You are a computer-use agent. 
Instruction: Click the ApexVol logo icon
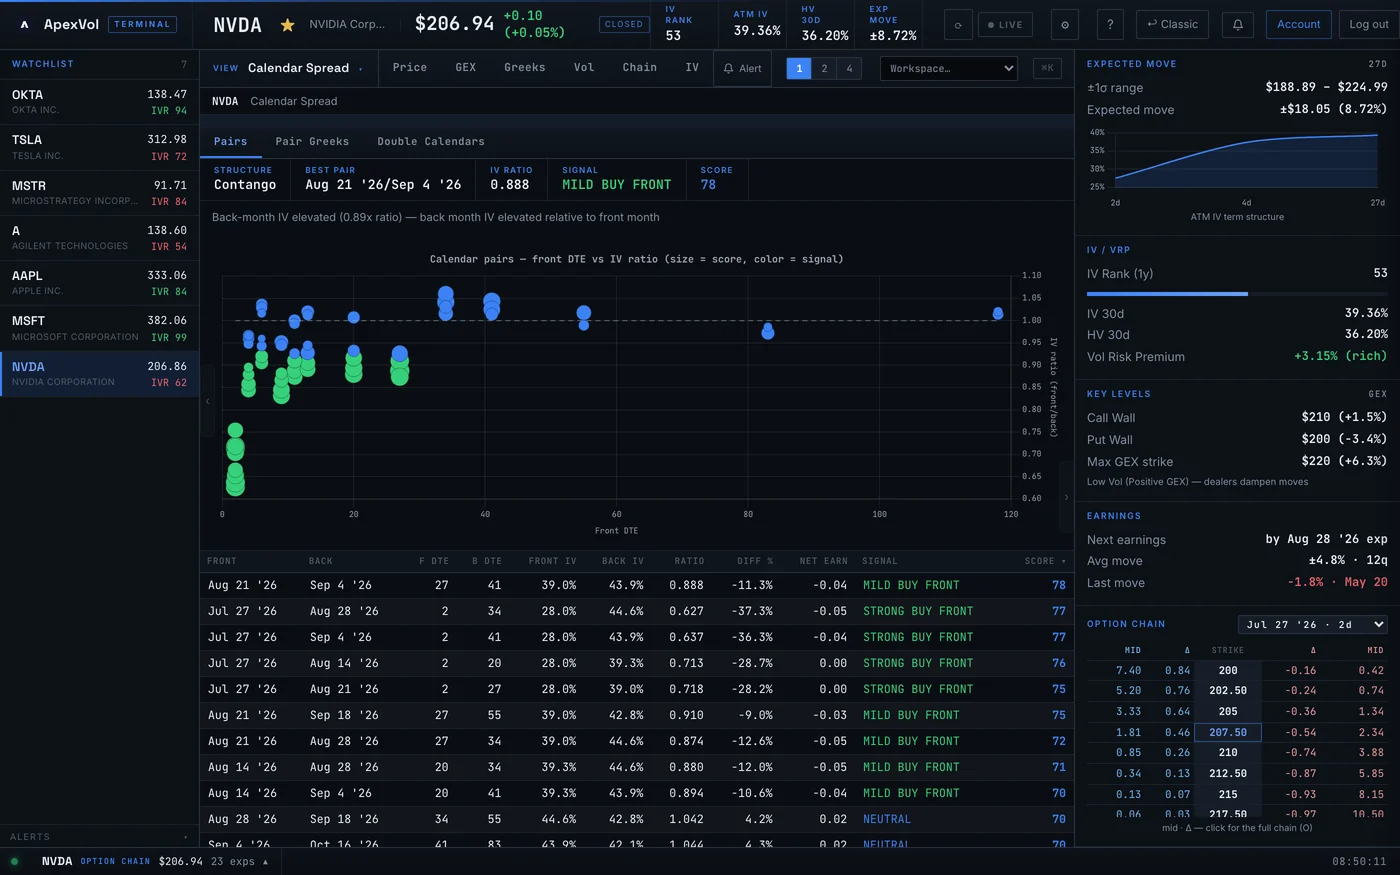tap(24, 24)
